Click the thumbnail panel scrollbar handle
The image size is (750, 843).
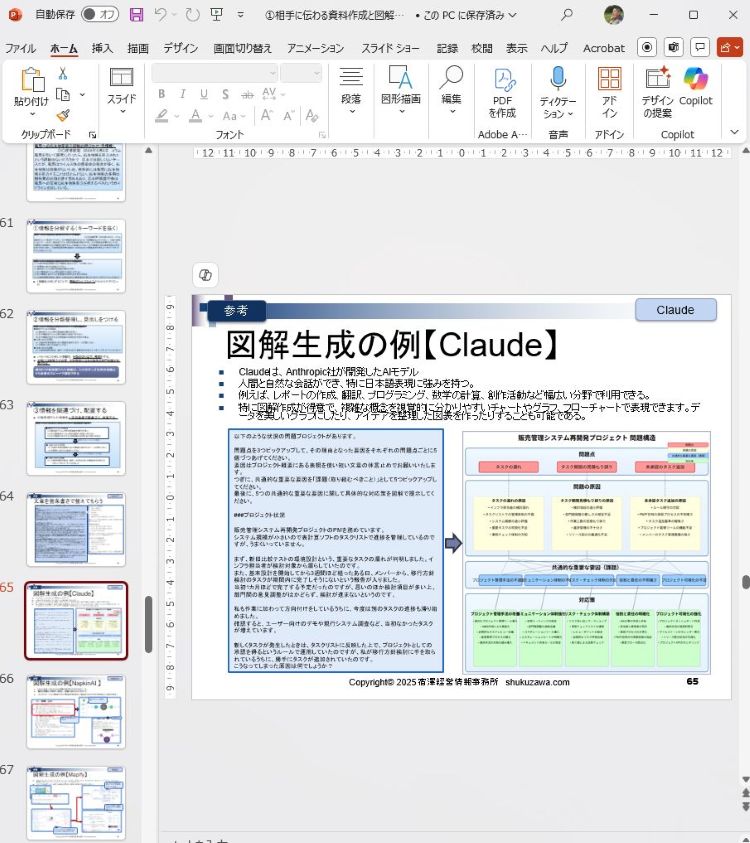(149, 624)
